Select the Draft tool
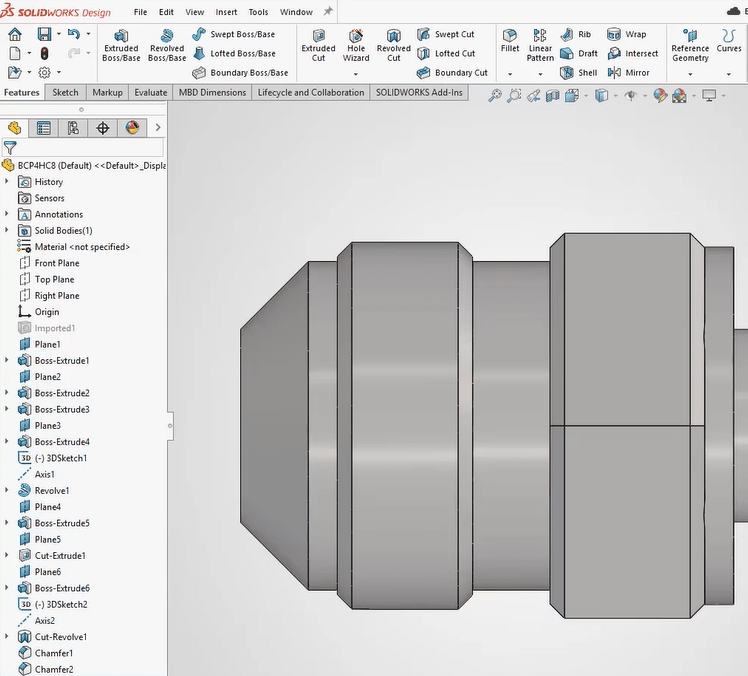Viewport: 748px width, 676px height. point(579,53)
